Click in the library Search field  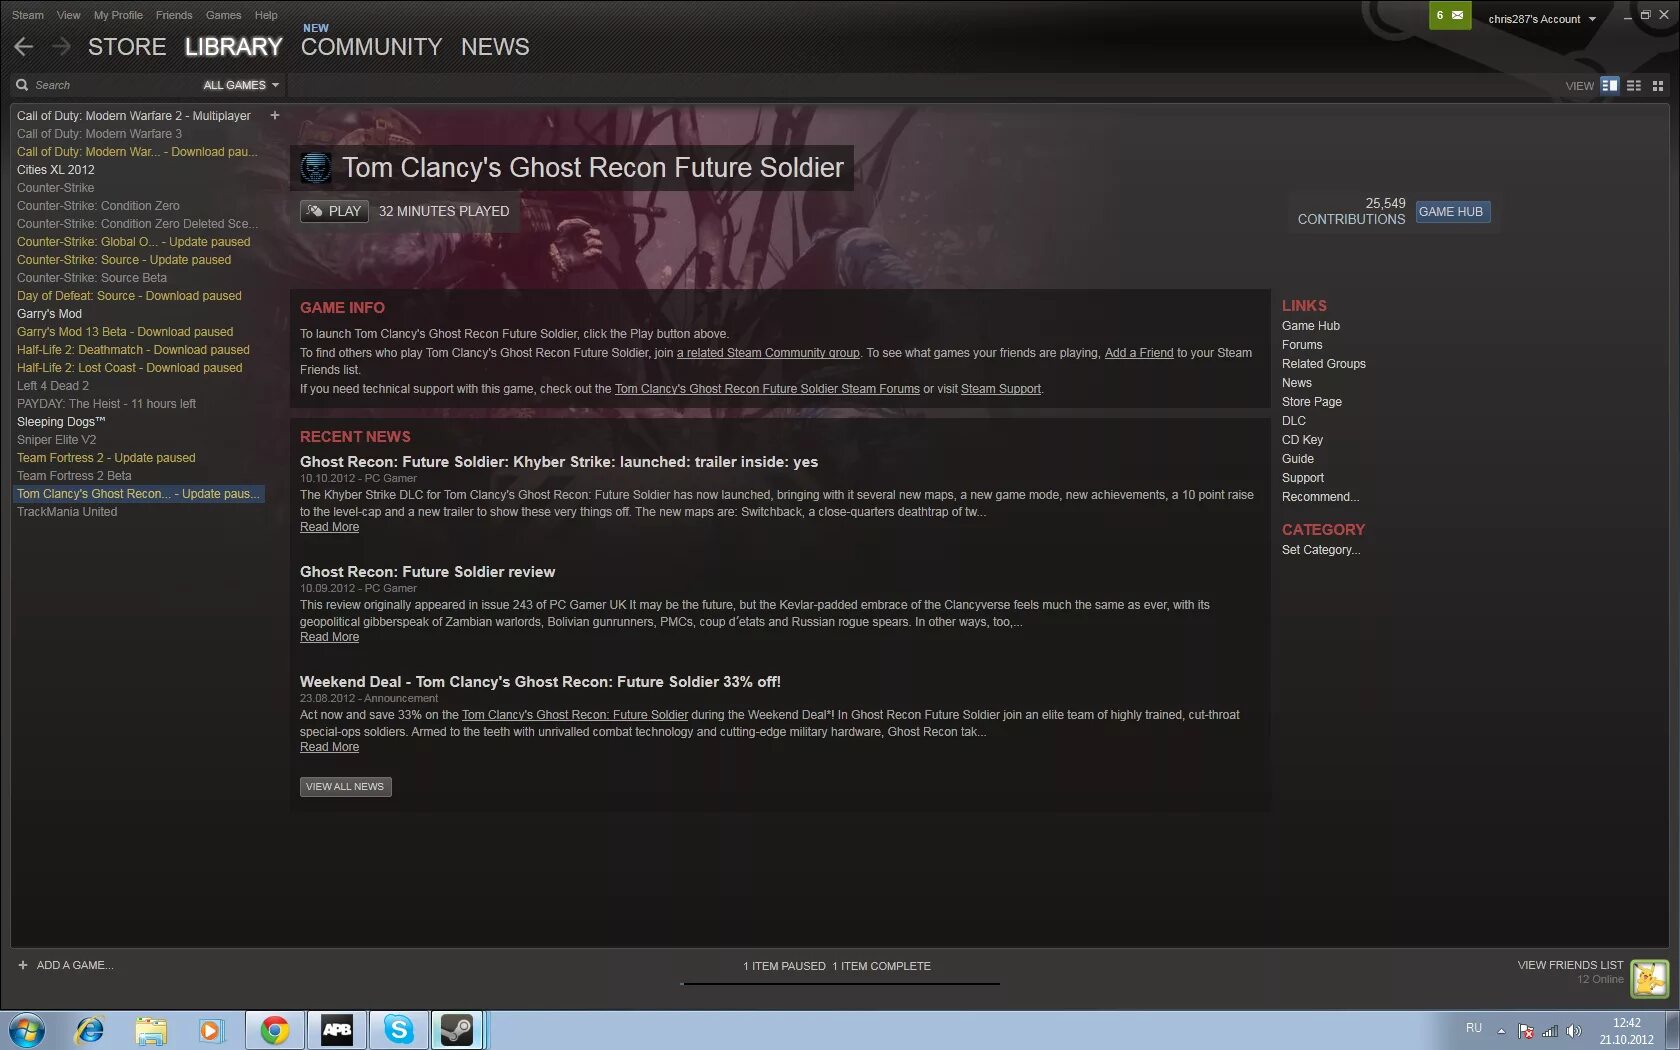coord(110,85)
